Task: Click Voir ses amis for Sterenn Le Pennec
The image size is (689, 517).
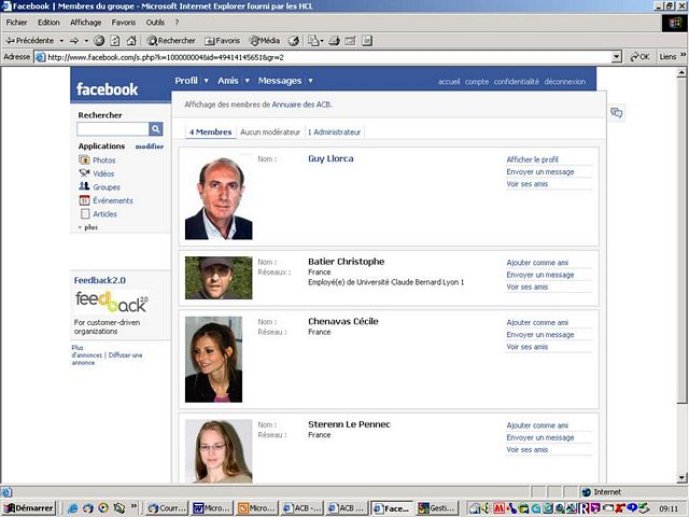Action: click(x=527, y=450)
